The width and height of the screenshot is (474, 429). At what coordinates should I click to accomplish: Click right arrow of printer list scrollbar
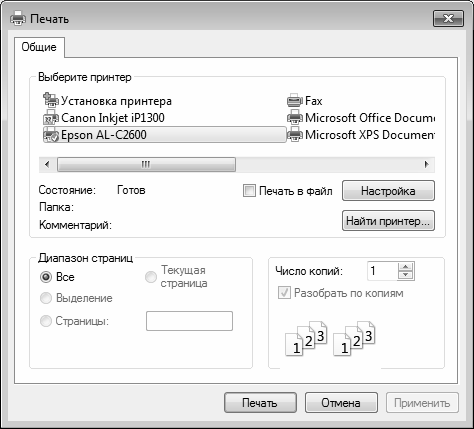coord(426,164)
